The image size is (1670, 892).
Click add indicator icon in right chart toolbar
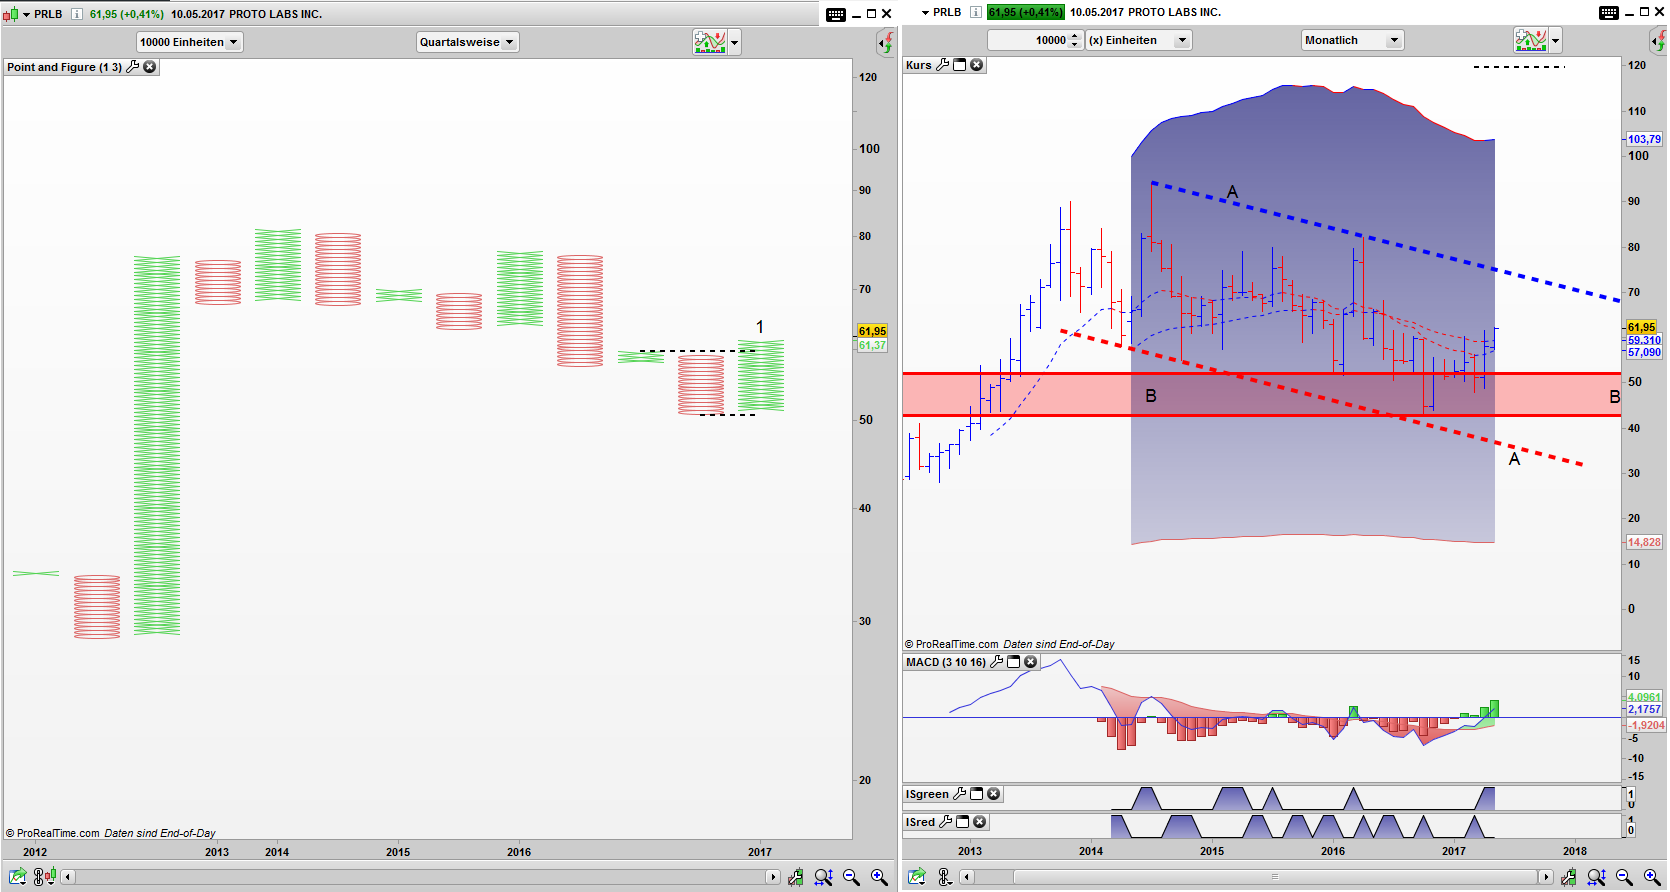(1530, 41)
